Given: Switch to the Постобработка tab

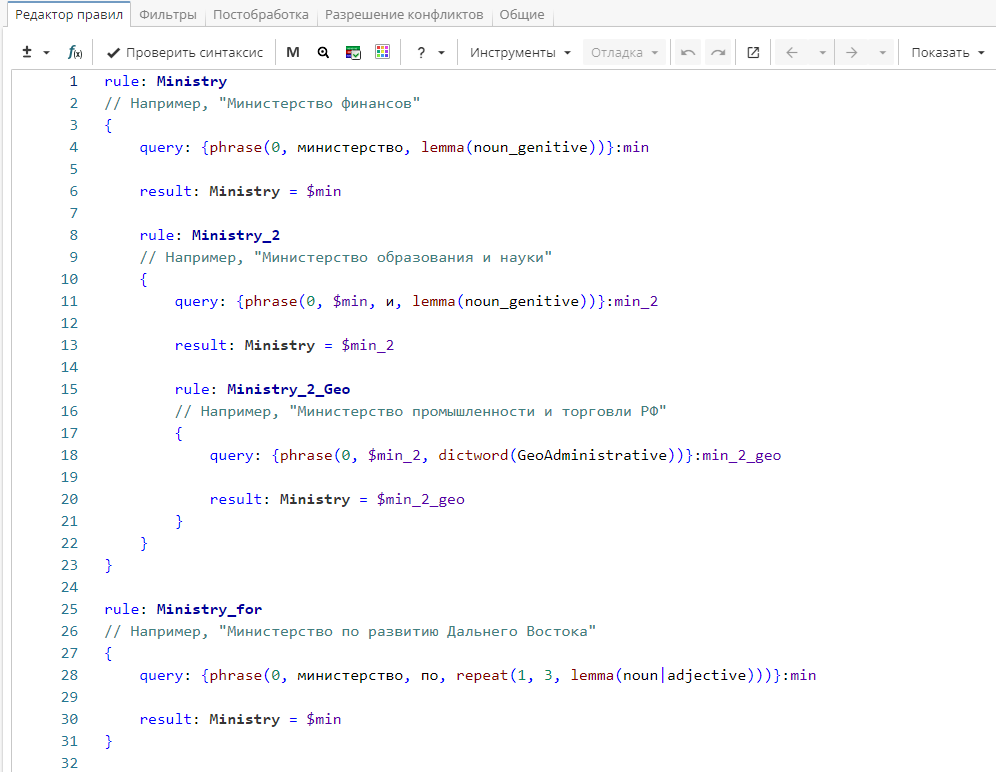Looking at the screenshot, I should pos(260,15).
